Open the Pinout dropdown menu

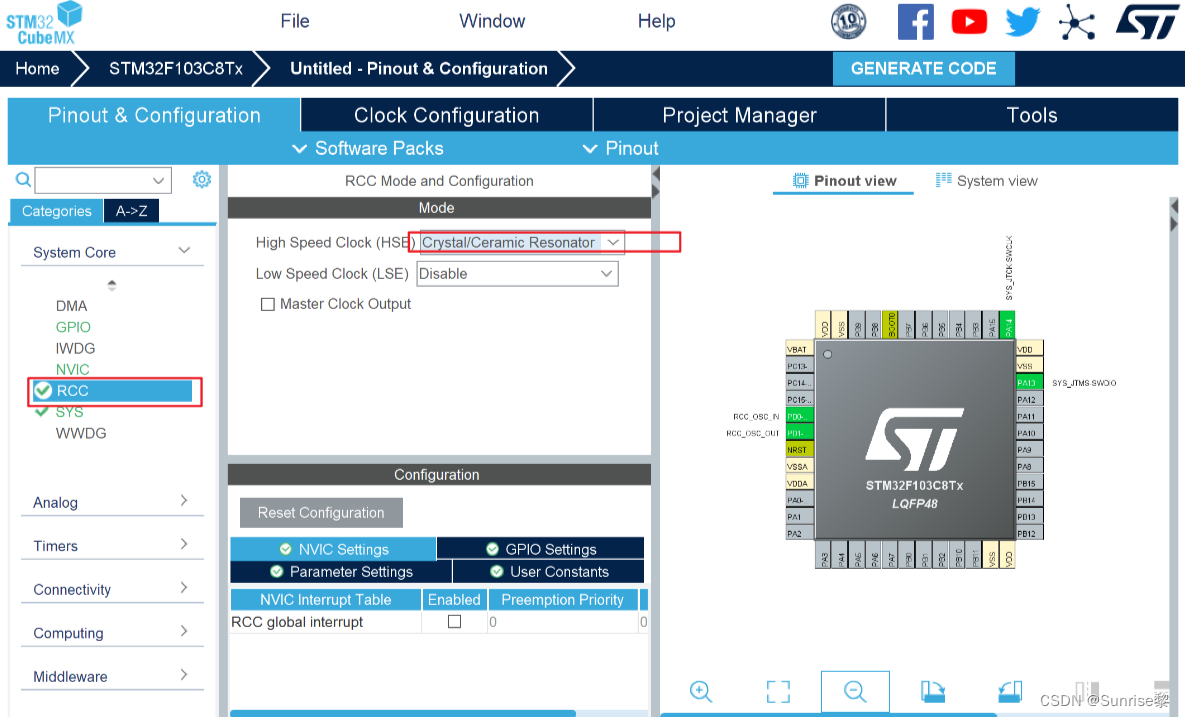click(x=621, y=148)
